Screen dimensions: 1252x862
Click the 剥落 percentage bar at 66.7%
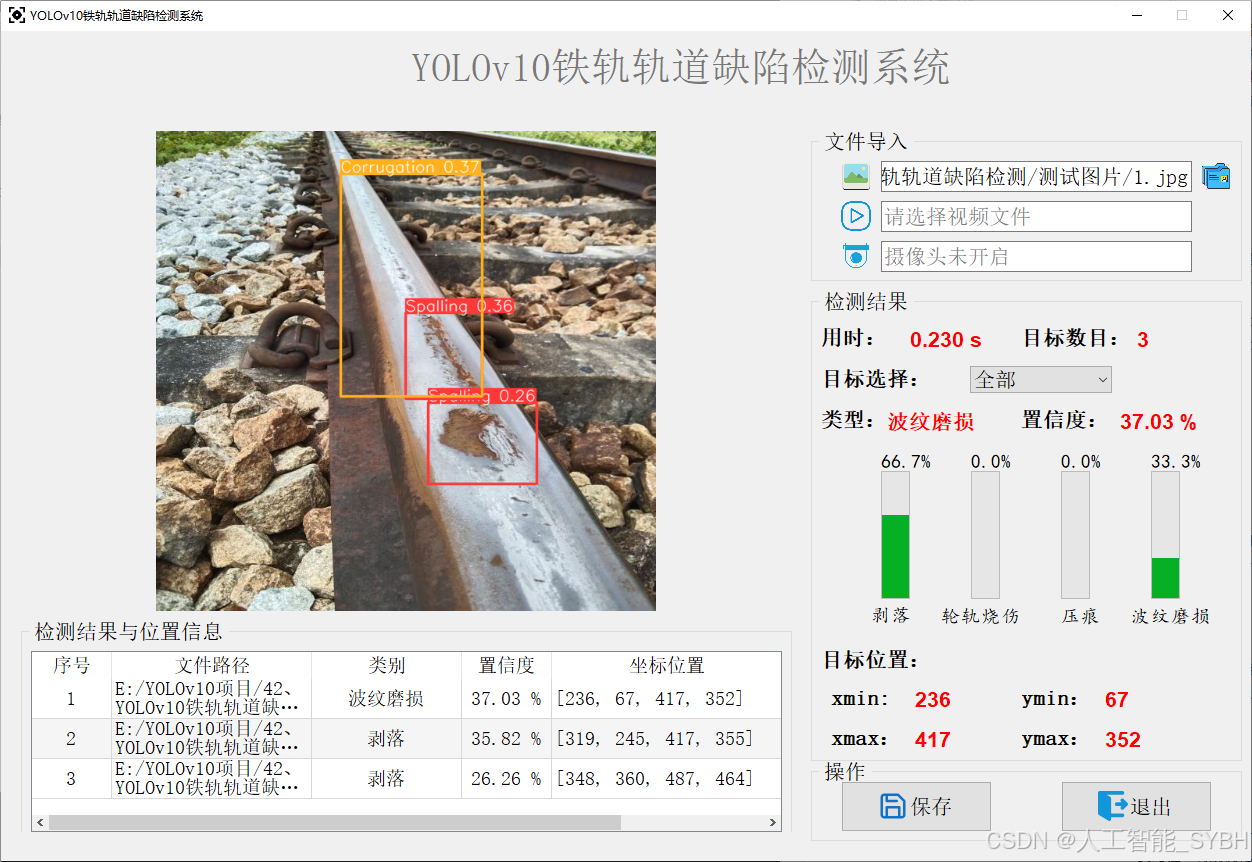pyautogui.click(x=895, y=535)
